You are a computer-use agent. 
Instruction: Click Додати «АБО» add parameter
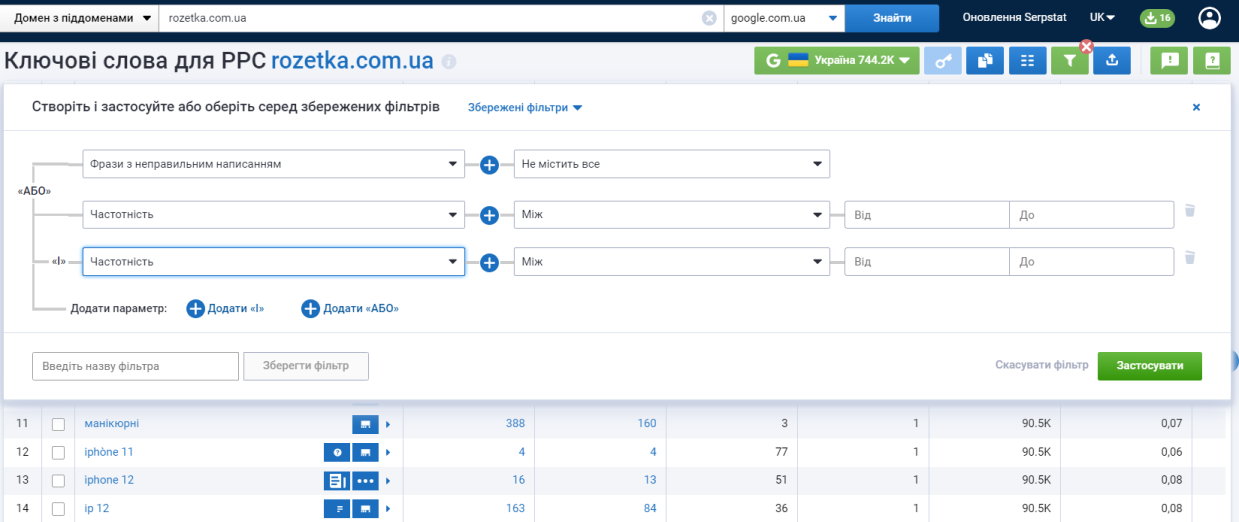tap(350, 309)
